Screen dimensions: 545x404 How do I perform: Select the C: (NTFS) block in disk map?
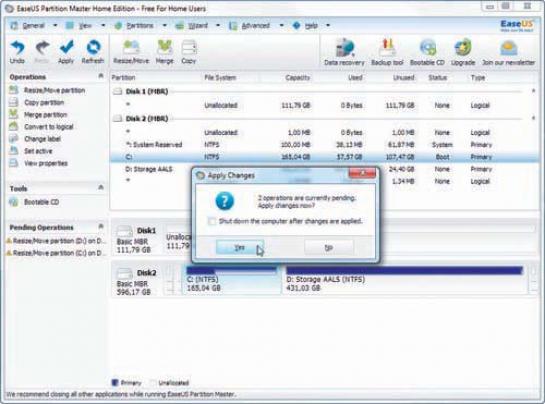point(231,280)
